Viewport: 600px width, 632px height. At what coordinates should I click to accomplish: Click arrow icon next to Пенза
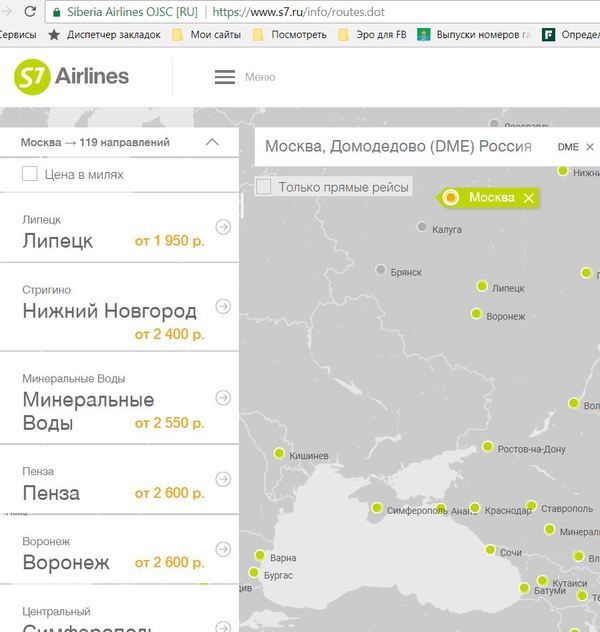[223, 479]
